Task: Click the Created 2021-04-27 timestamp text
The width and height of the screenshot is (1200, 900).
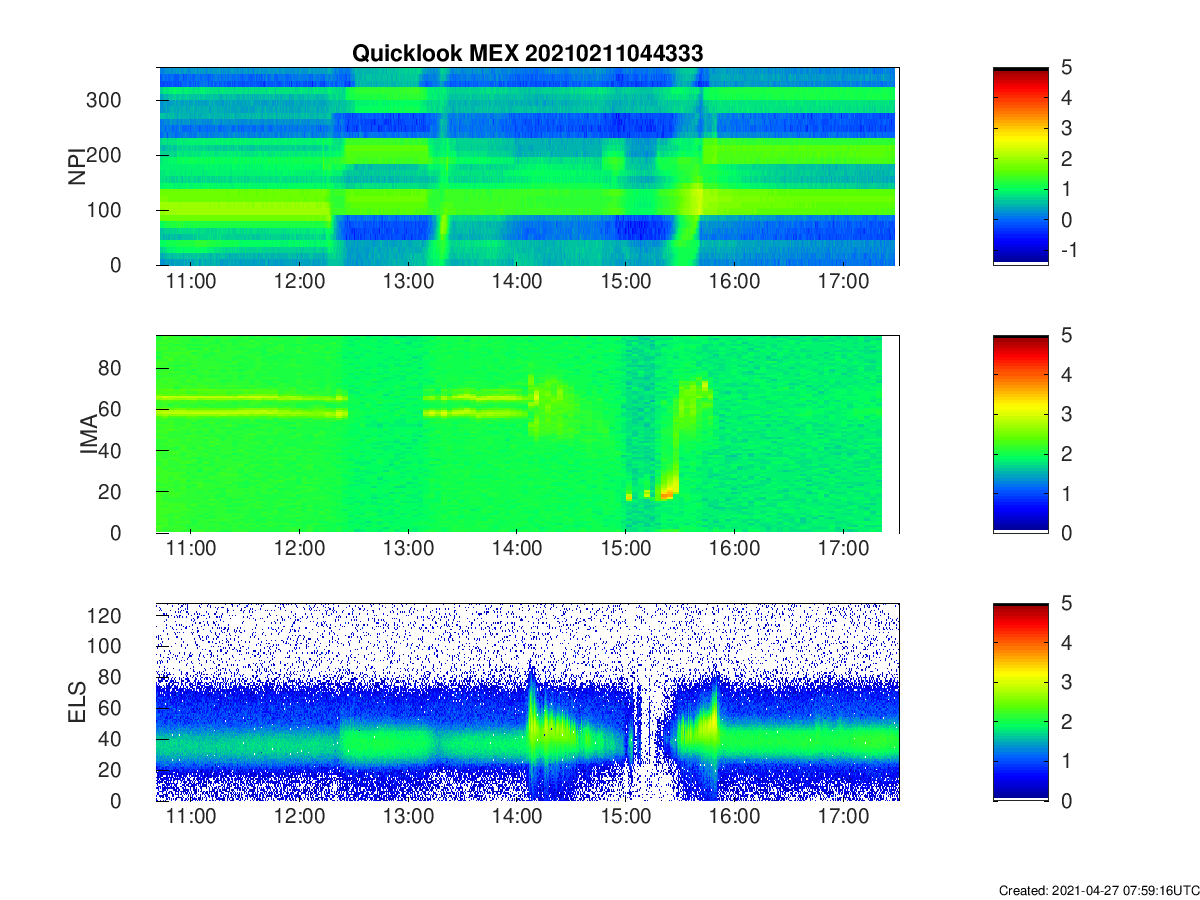Action: click(1099, 890)
